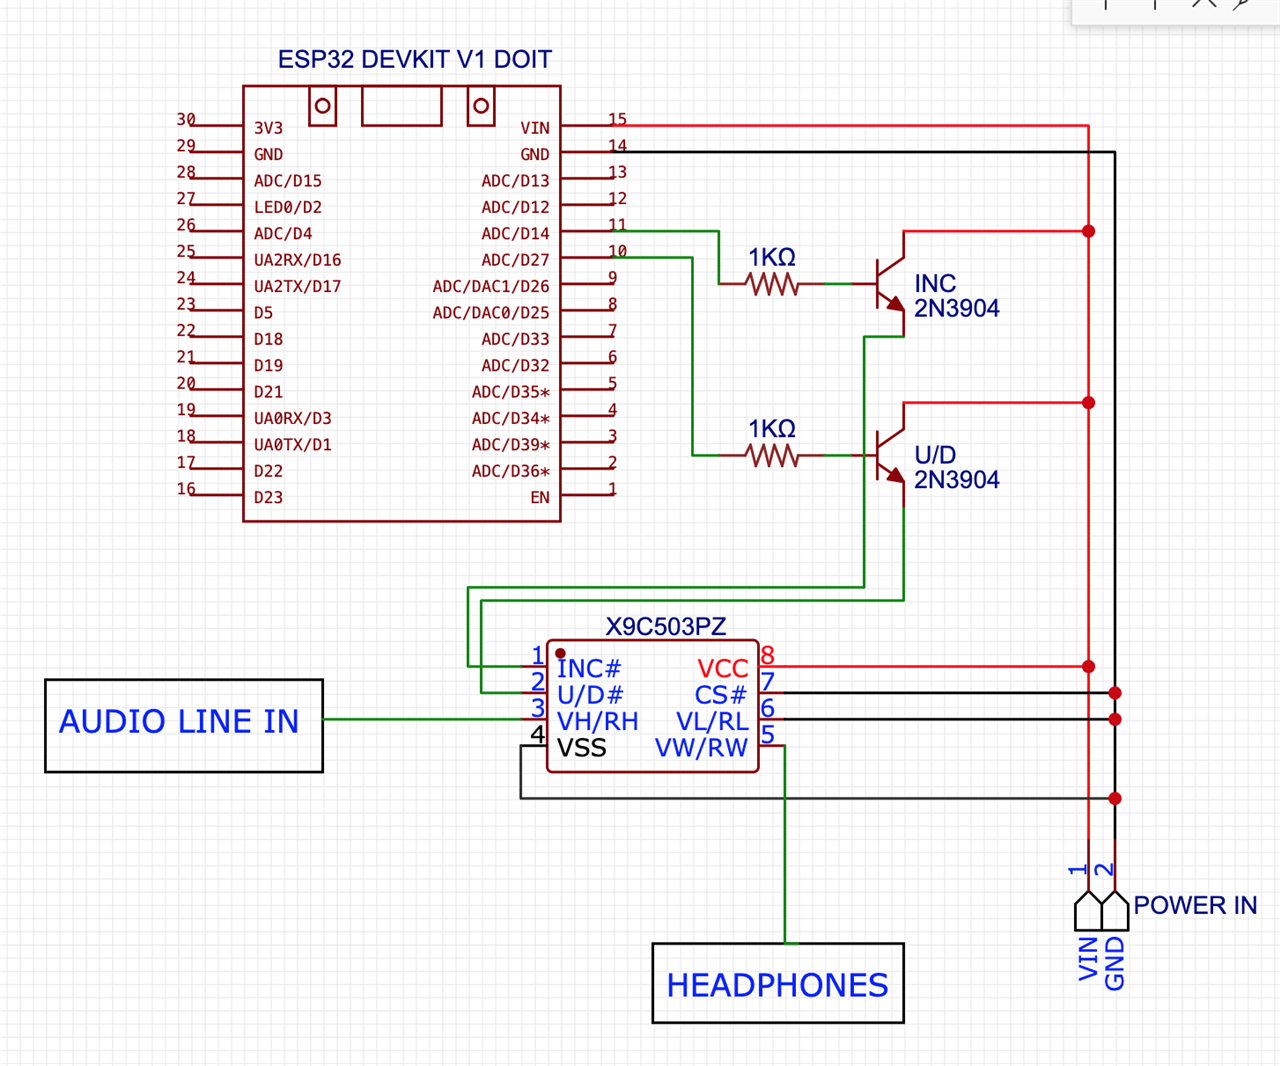Click the pin 1 dot marker on X9C503PZ

coord(560,653)
